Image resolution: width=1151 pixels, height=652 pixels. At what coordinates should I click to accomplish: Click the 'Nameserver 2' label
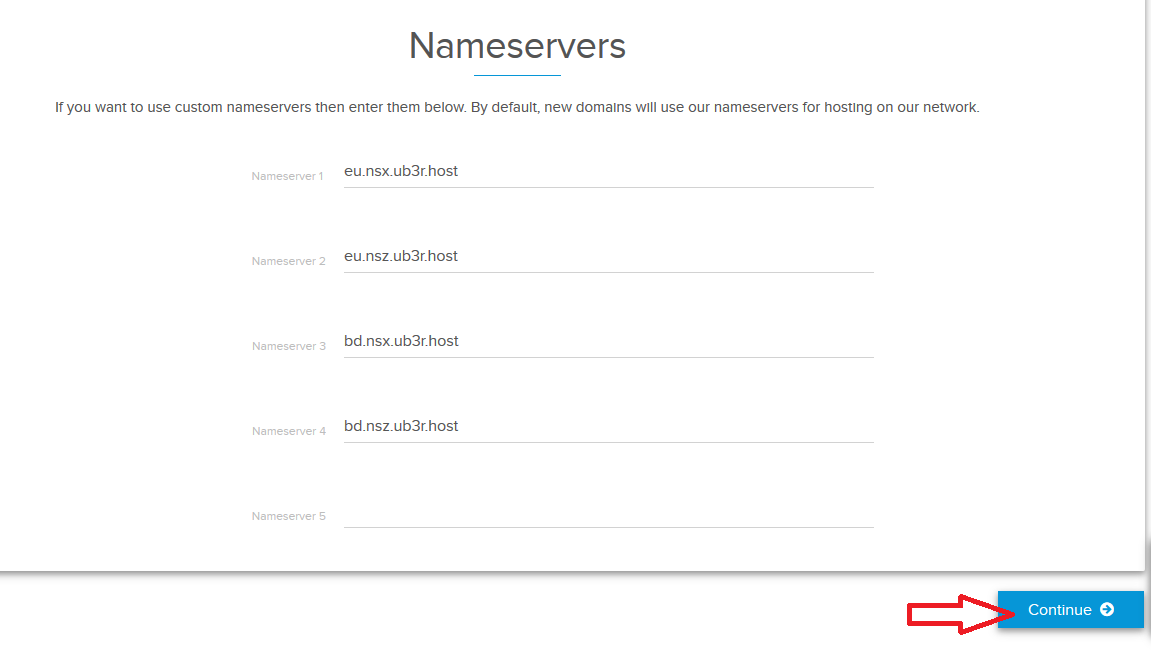pos(288,261)
